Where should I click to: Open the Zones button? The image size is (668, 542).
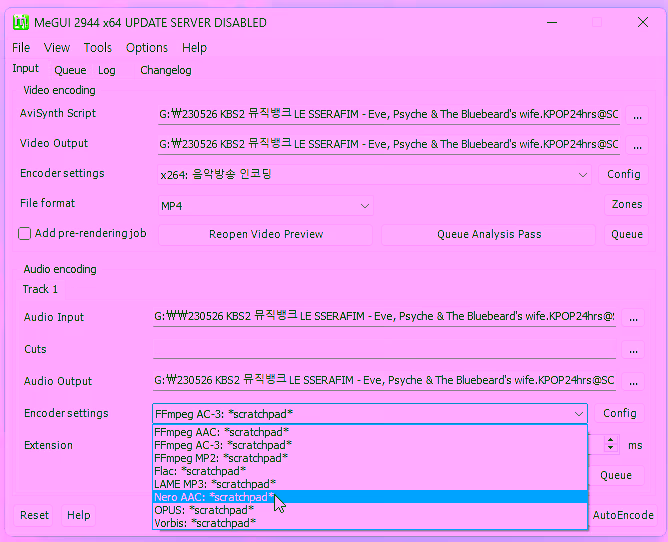tap(626, 205)
